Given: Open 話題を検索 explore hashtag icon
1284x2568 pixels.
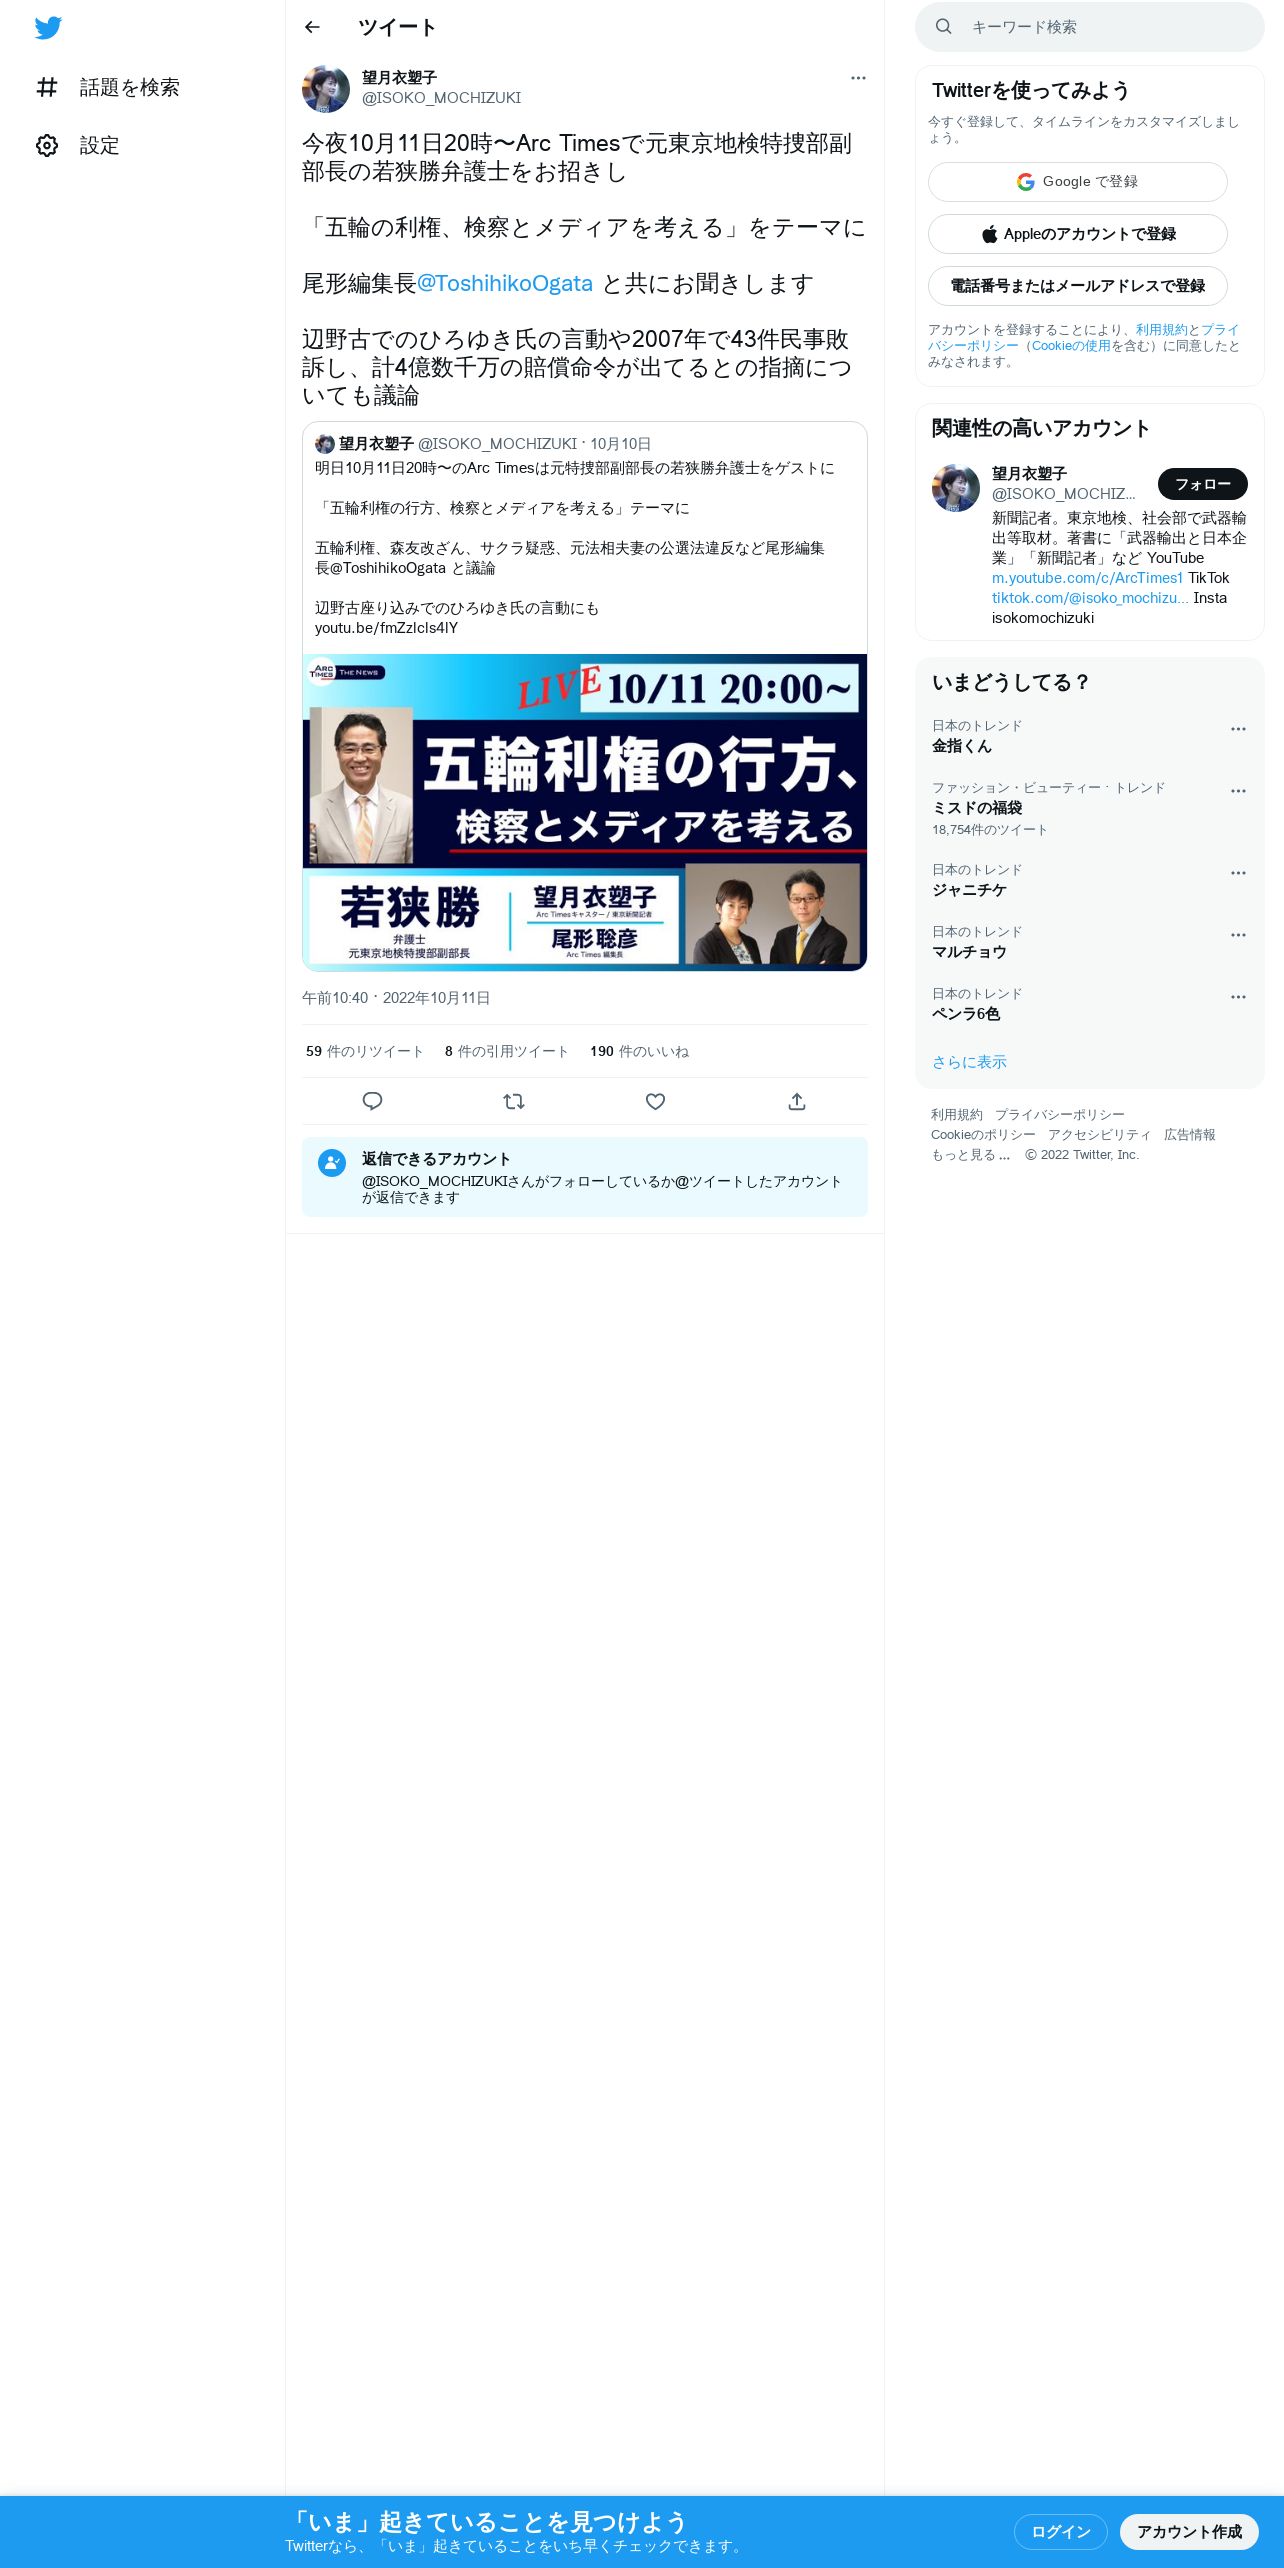Looking at the screenshot, I should tap(47, 87).
